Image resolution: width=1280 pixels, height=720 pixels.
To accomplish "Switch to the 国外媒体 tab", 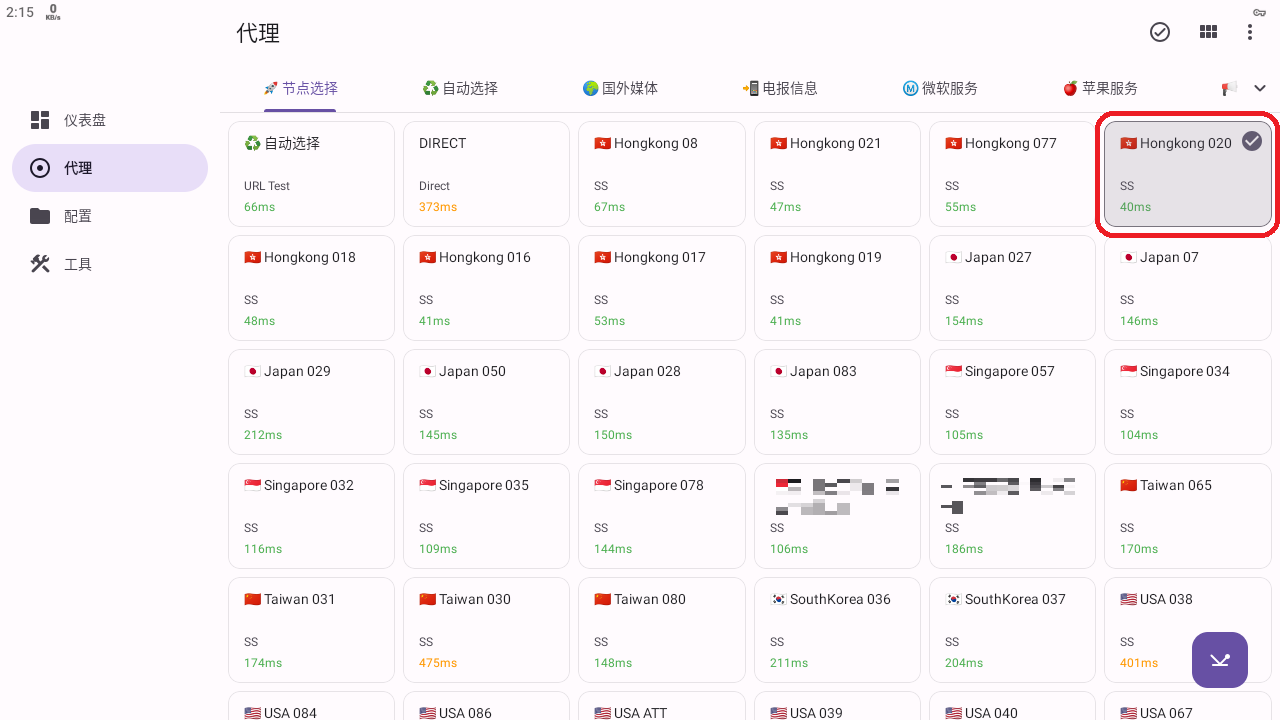I will pos(620,88).
